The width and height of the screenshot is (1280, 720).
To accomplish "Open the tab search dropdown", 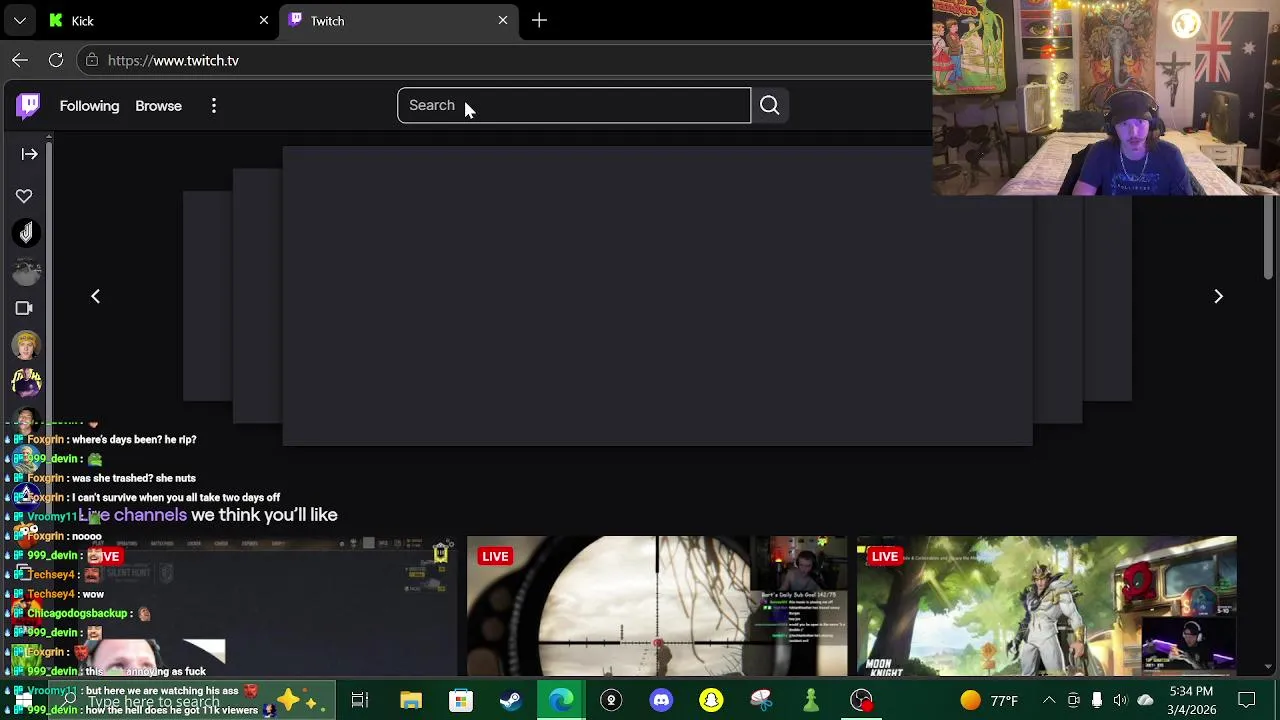I will click(x=20, y=20).
